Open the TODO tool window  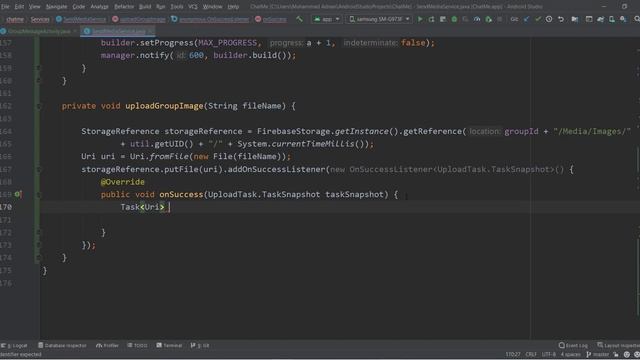pyautogui.click(x=137, y=345)
